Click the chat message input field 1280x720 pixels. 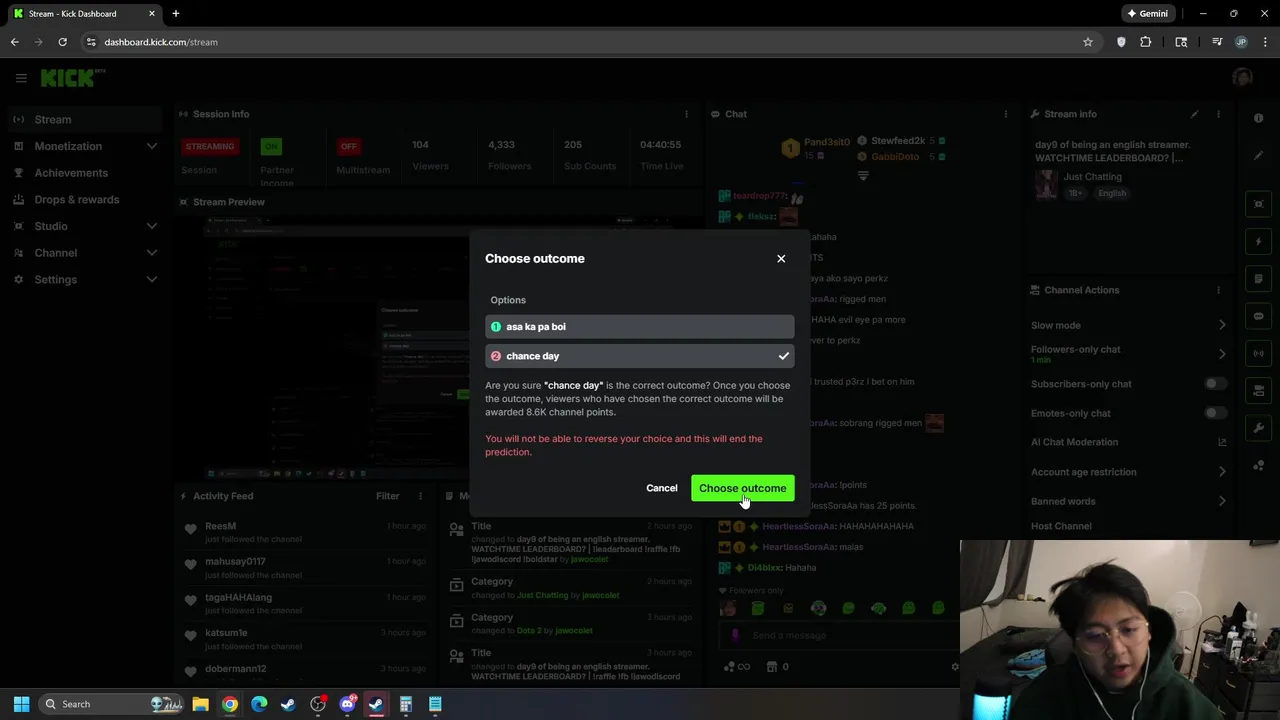(x=835, y=635)
